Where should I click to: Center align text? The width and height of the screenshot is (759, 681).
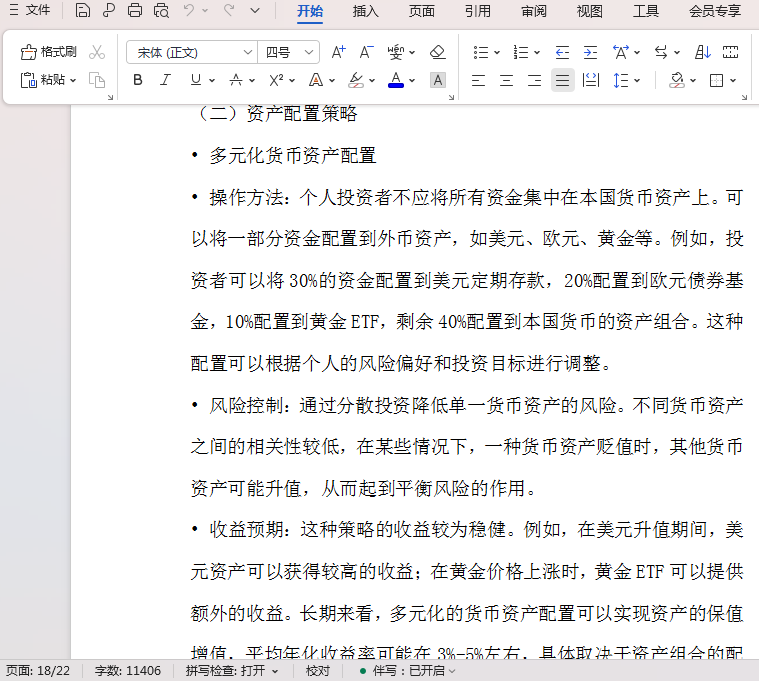tap(506, 80)
